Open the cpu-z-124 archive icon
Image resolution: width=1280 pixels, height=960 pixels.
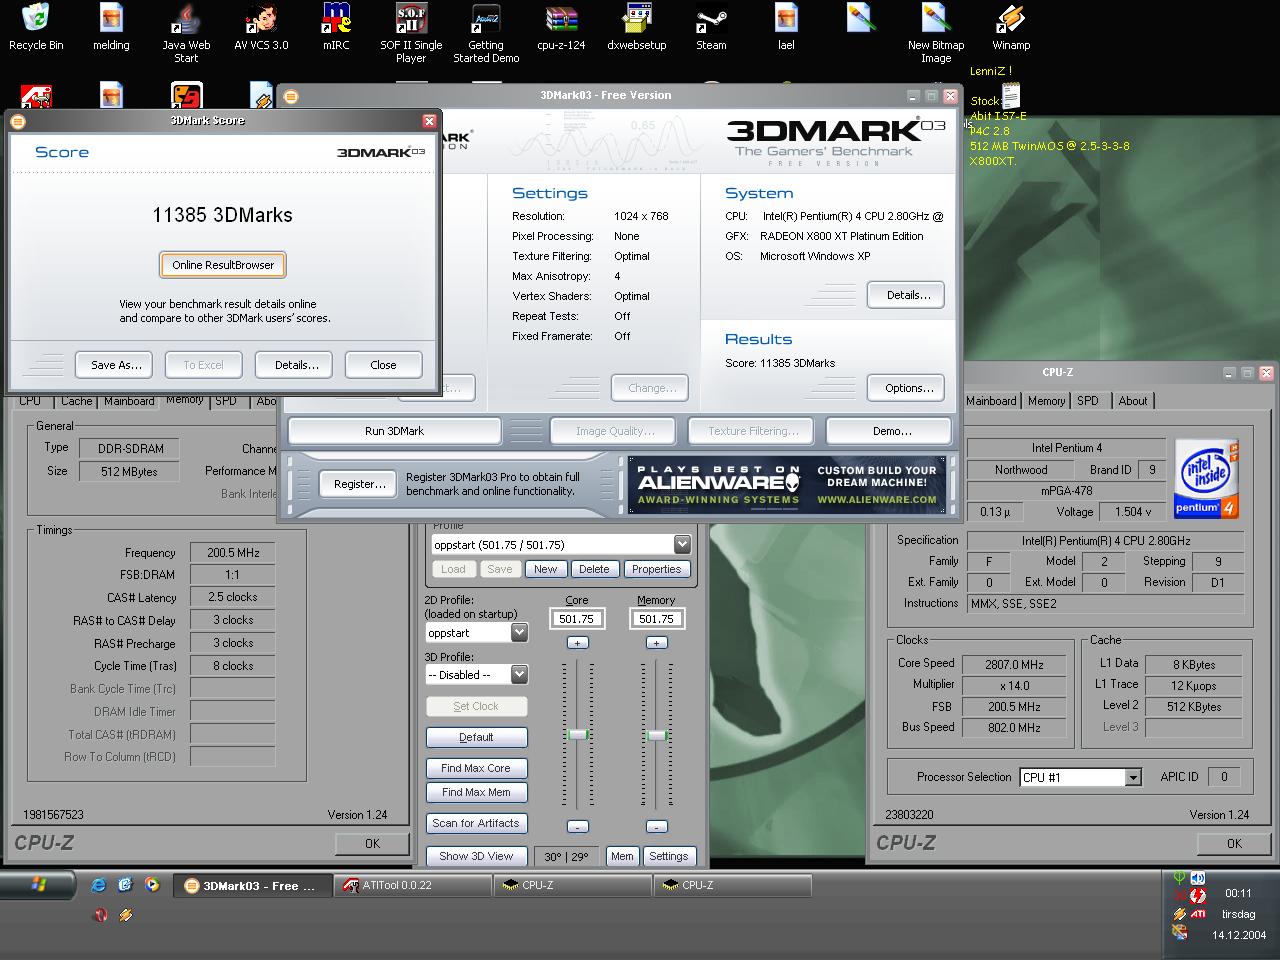click(x=561, y=20)
